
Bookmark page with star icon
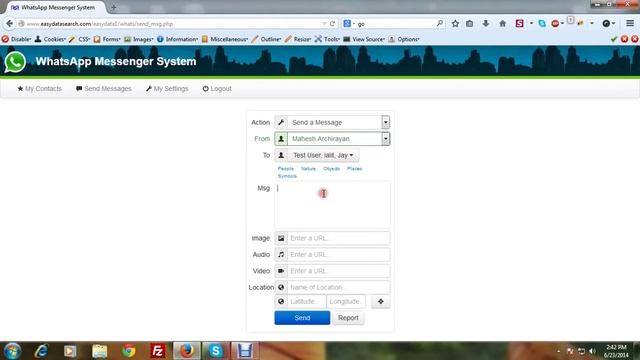pos(455,24)
